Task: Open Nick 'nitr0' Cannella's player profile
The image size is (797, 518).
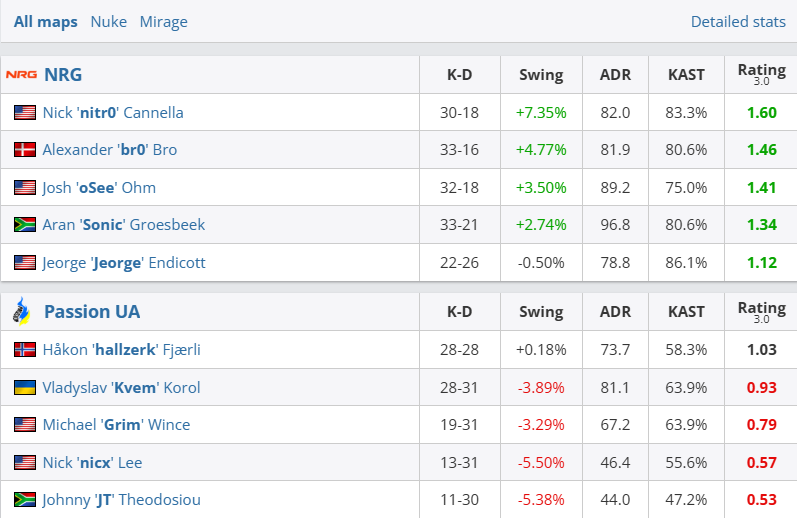Action: pos(113,113)
